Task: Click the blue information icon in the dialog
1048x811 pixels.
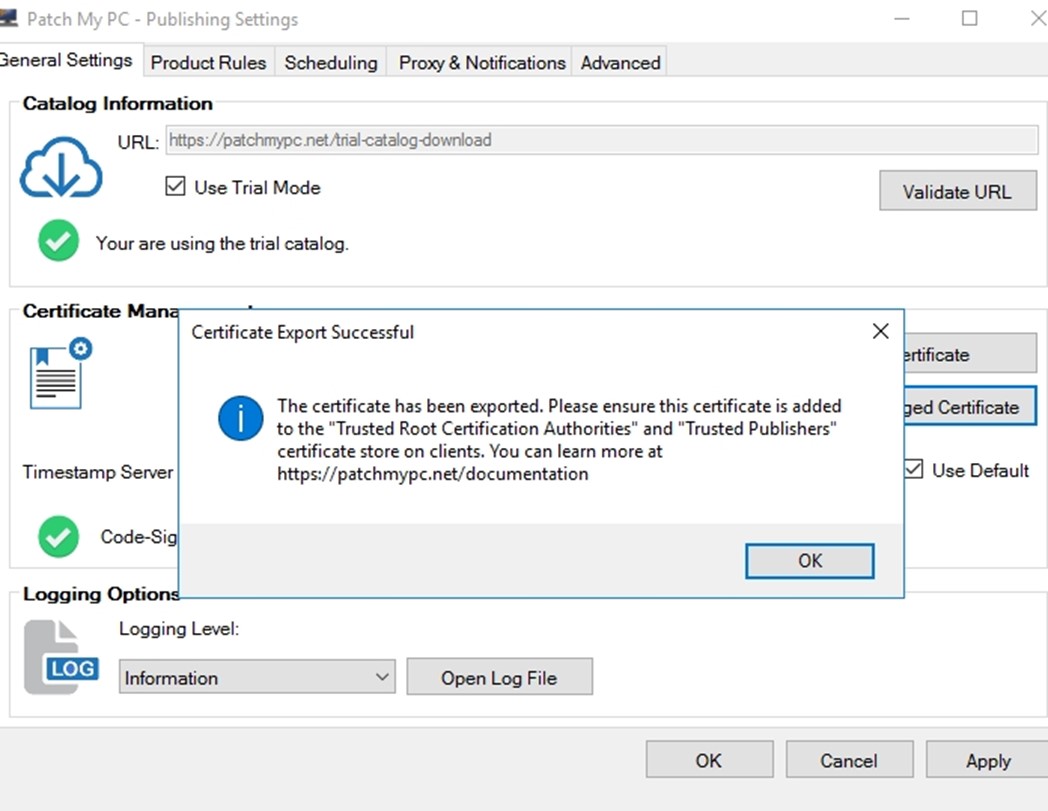Action: coord(241,419)
